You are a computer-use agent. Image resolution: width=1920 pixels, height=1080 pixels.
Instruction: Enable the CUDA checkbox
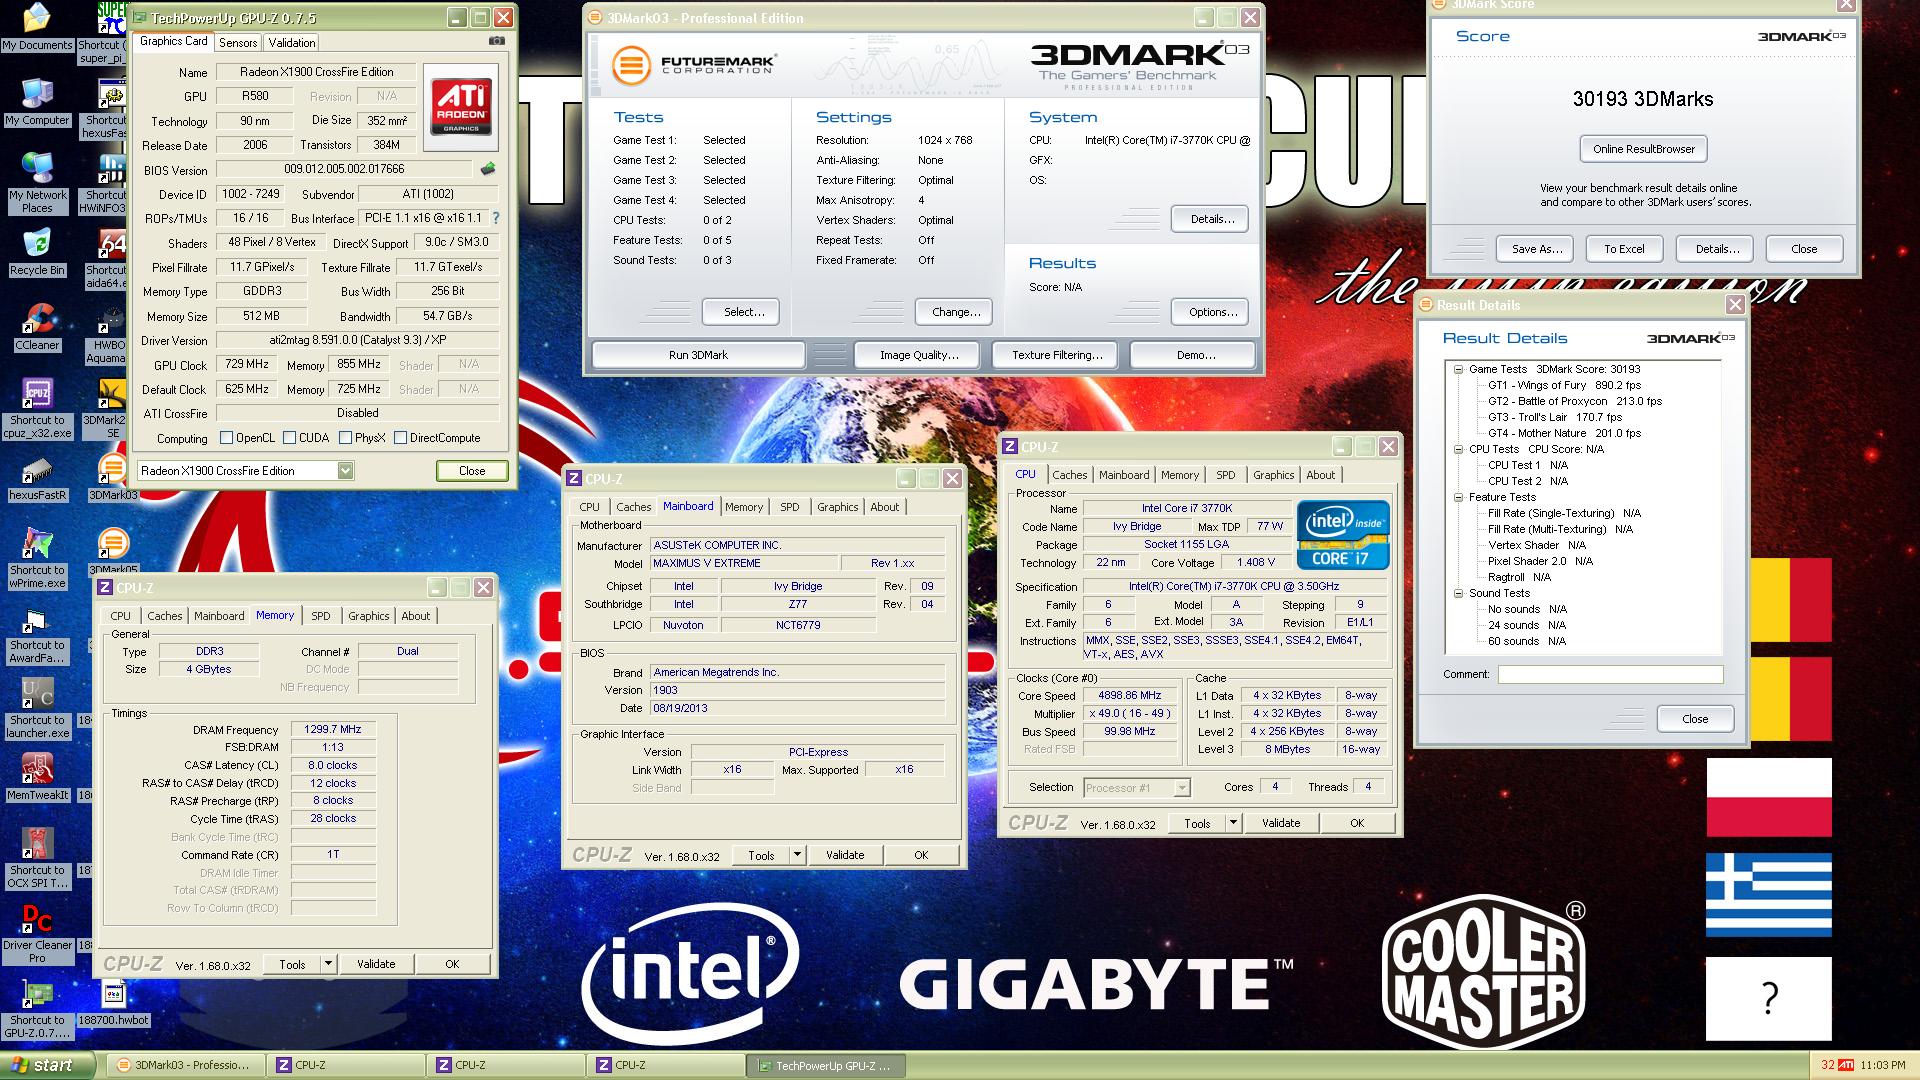click(289, 438)
